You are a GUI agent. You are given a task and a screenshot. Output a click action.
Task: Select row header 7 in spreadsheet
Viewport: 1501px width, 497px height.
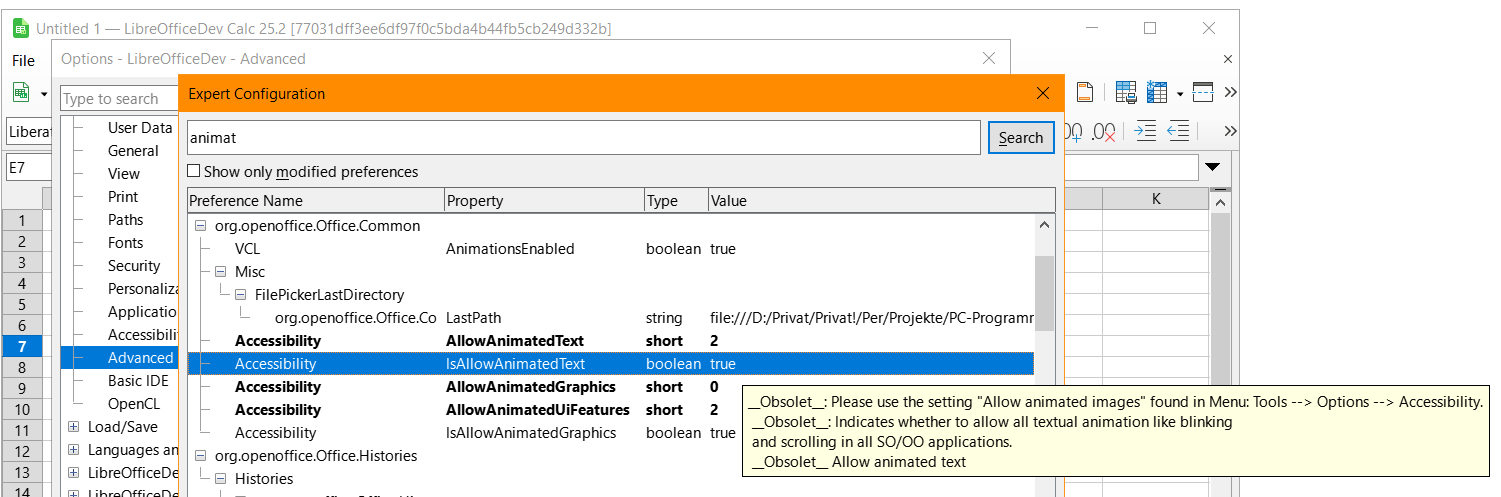point(21,347)
